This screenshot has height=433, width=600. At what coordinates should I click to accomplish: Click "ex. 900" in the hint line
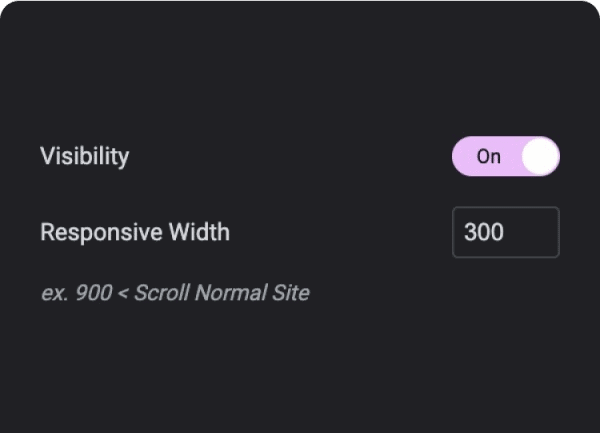click(x=76, y=293)
